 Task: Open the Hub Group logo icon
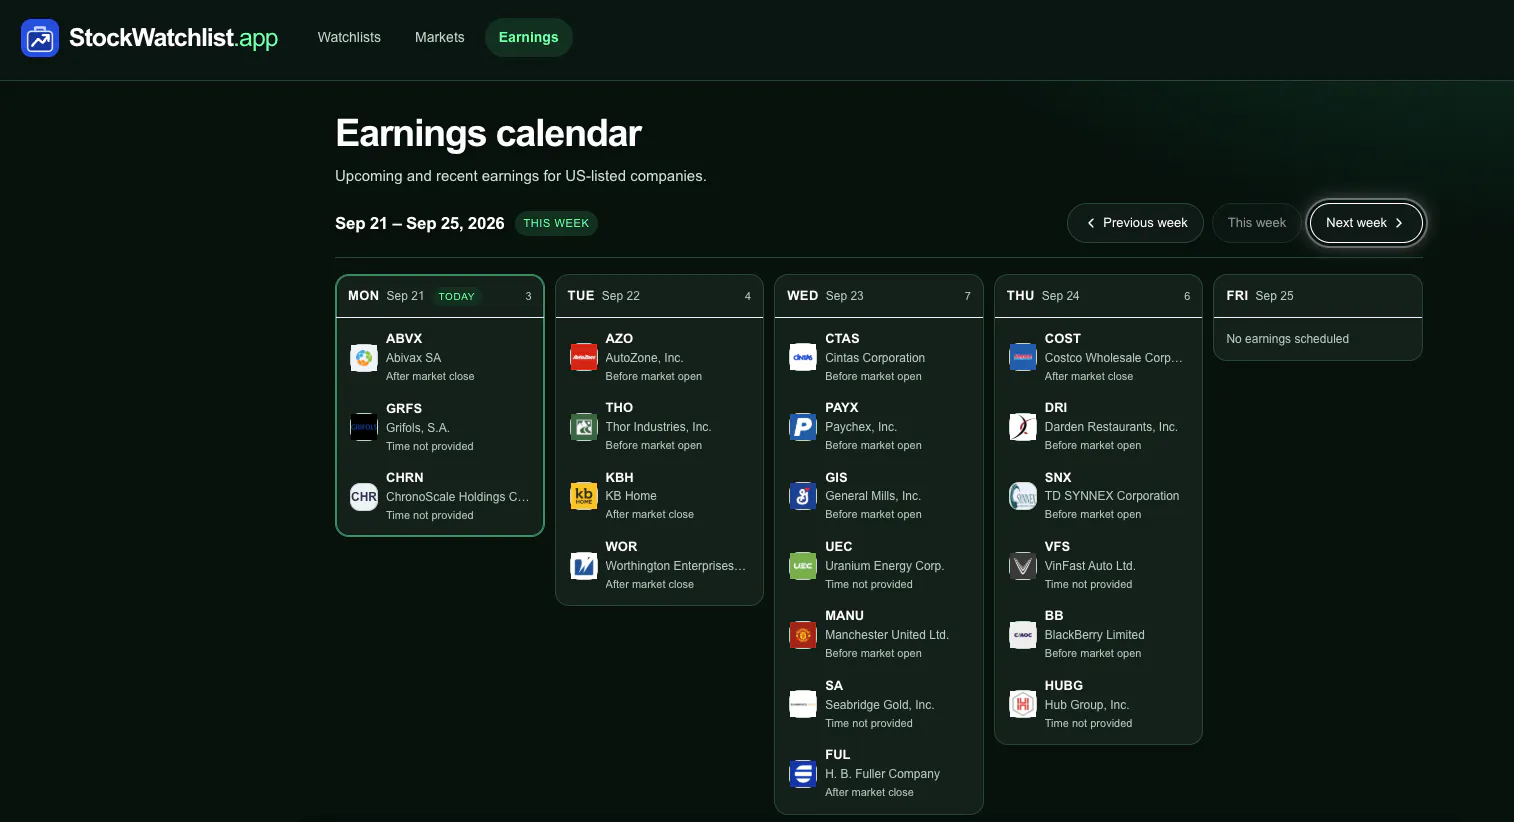pos(1023,704)
